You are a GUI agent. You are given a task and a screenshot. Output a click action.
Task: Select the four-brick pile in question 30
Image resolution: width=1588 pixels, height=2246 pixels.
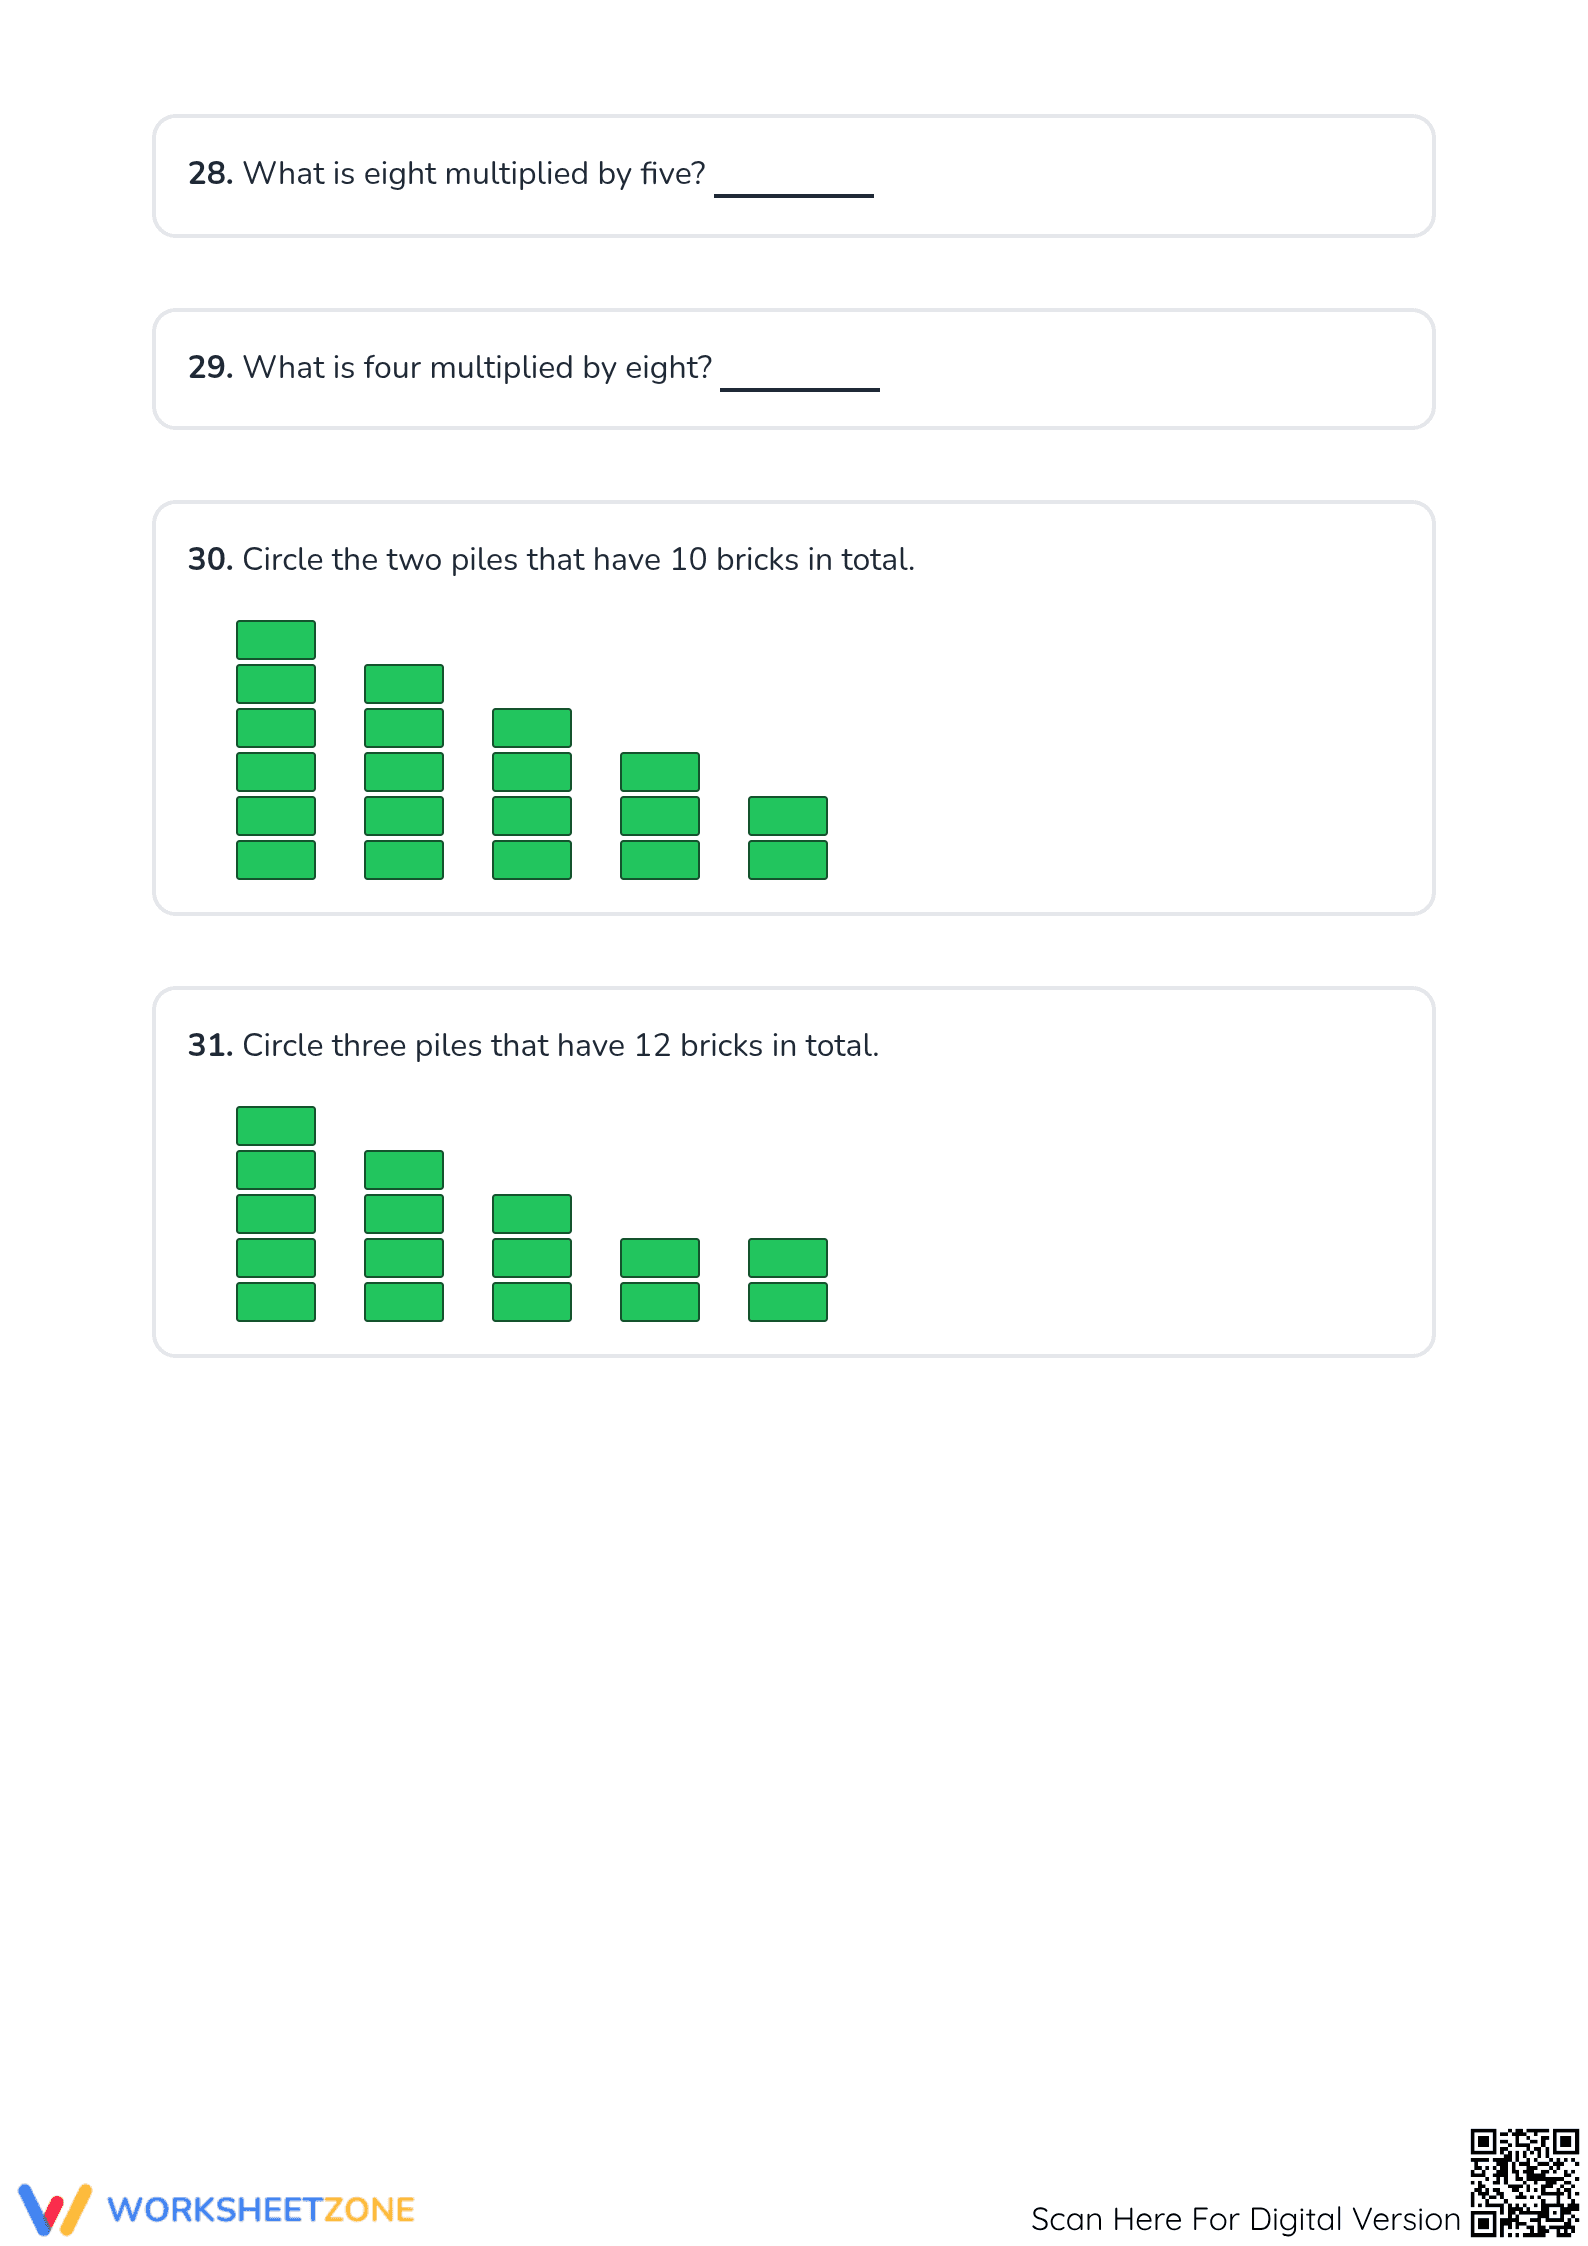coord(532,794)
